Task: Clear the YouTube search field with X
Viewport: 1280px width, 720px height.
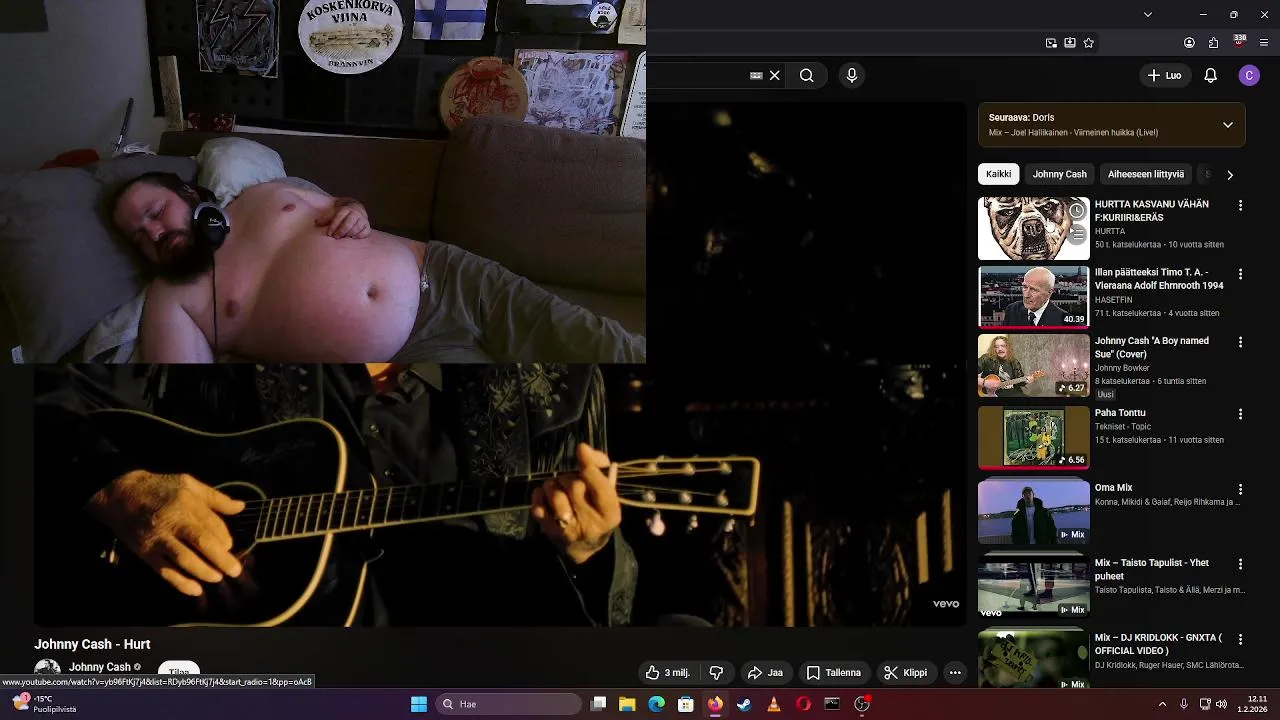Action: click(774, 75)
